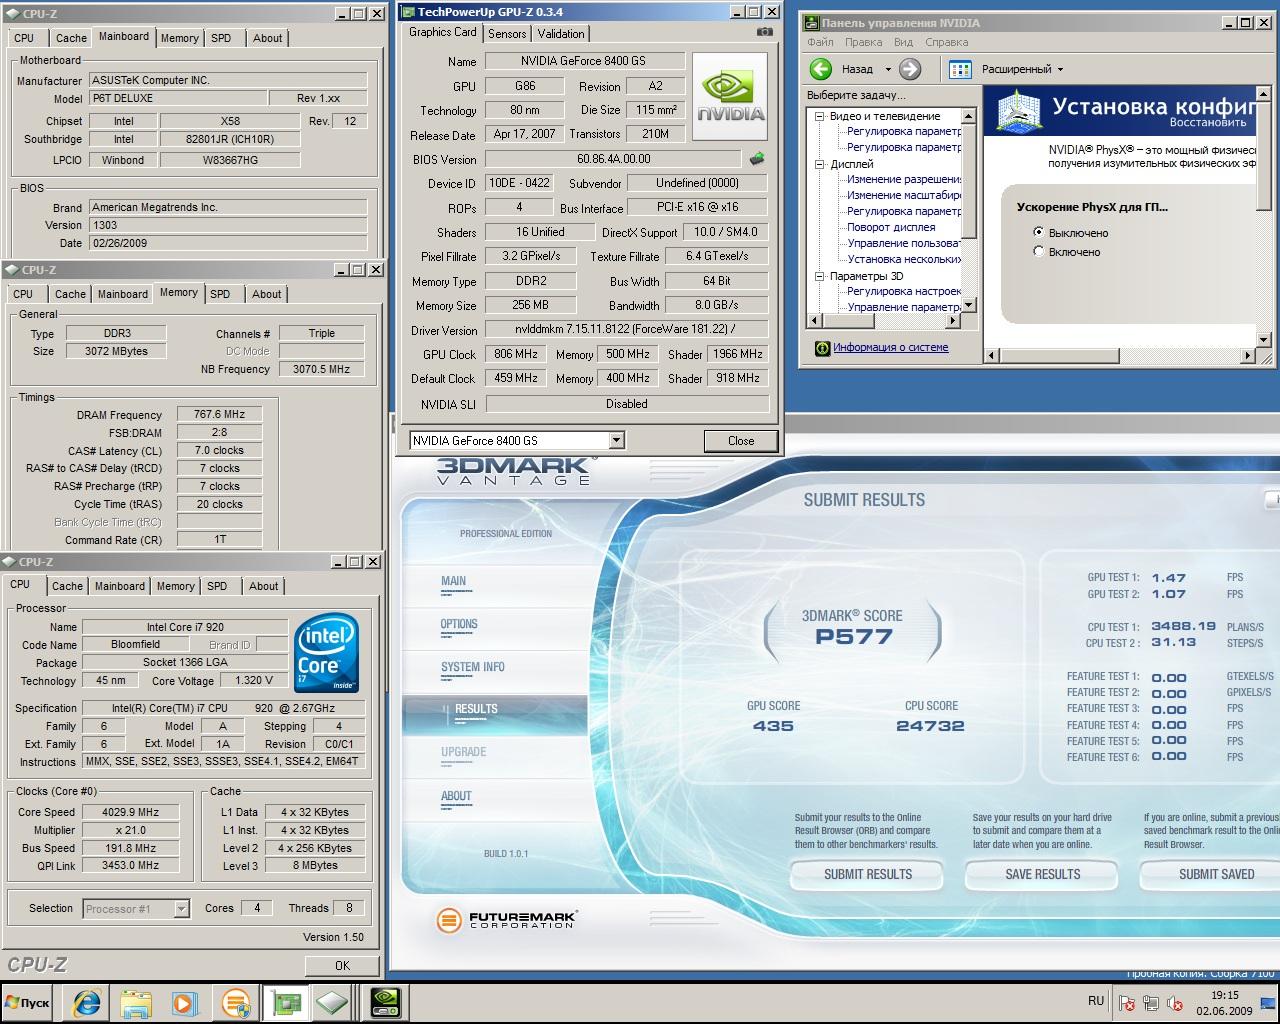Image resolution: width=1280 pixels, height=1024 pixels.
Task: Select the Регулировка настроек tree item
Action: point(904,291)
